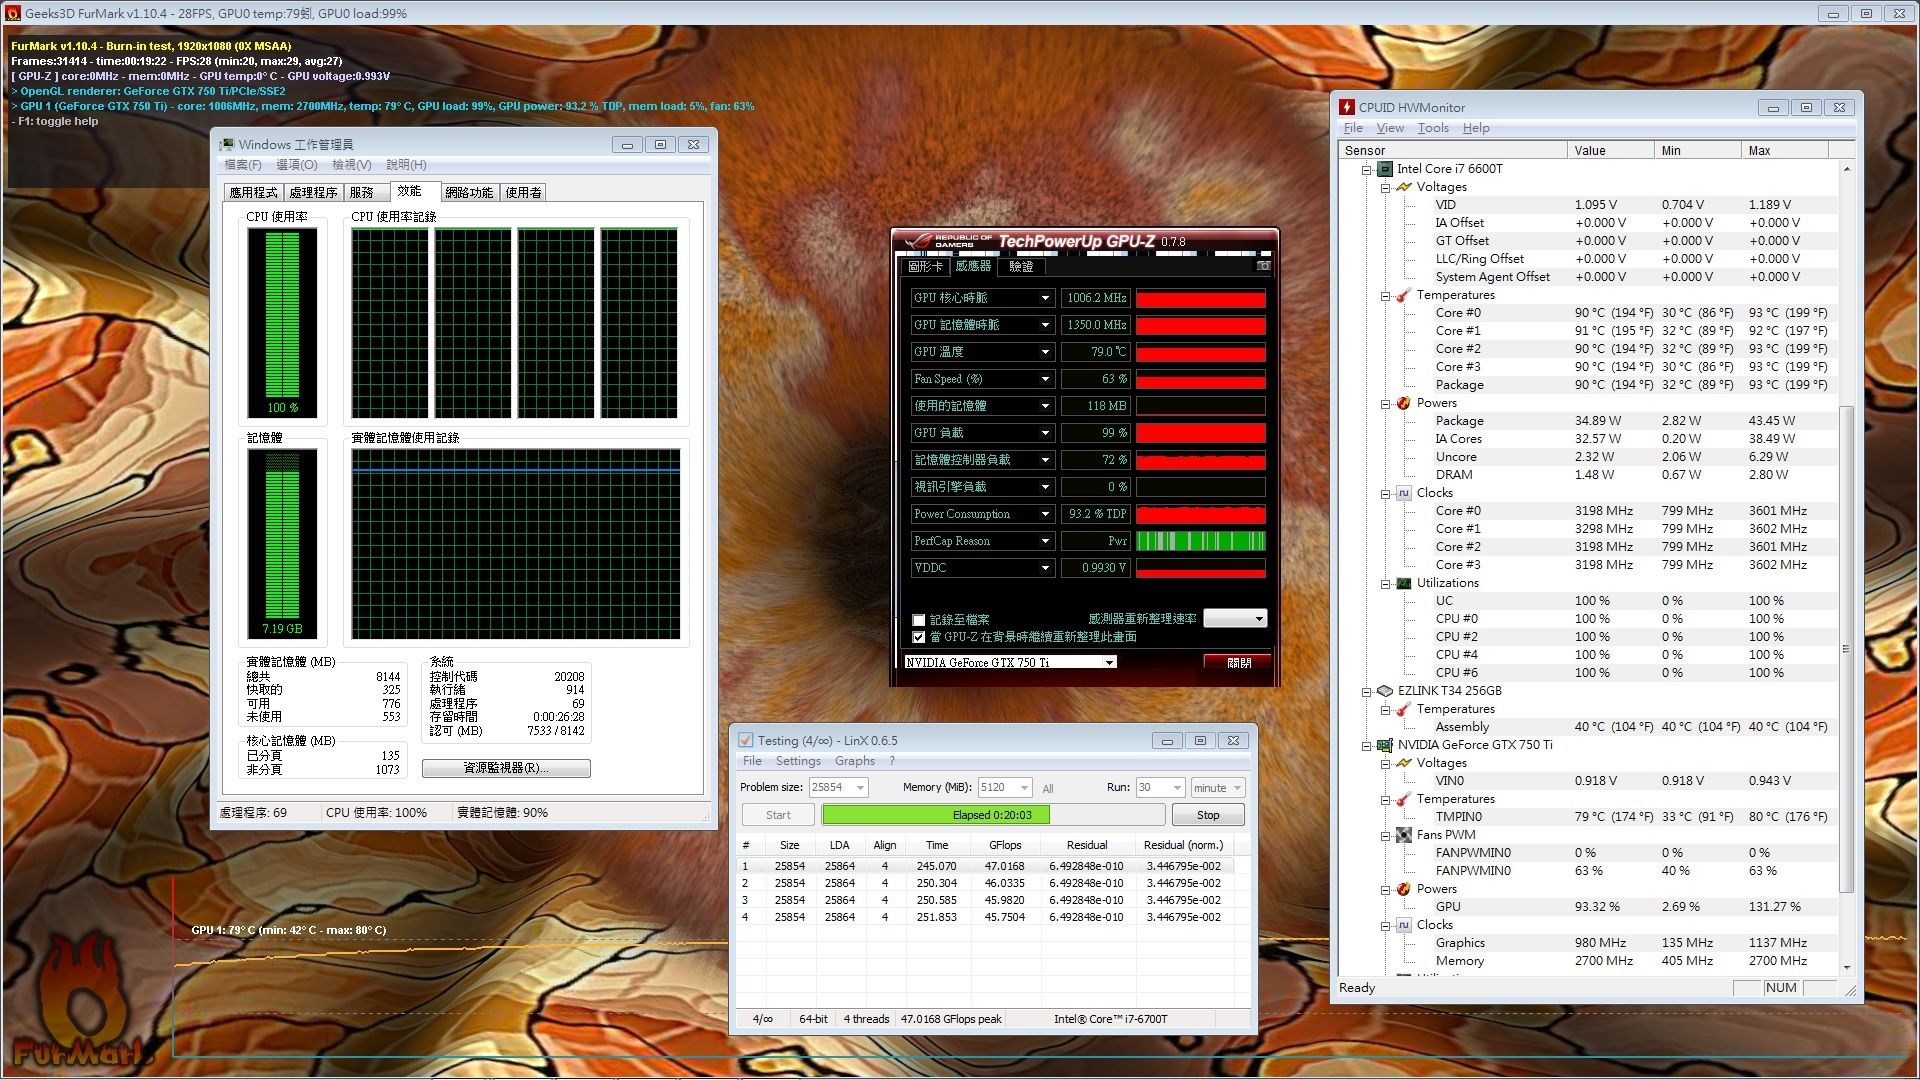1920x1080 pixels.
Task: Click the PerfCap Reason green graph bar
Action: tap(1201, 541)
